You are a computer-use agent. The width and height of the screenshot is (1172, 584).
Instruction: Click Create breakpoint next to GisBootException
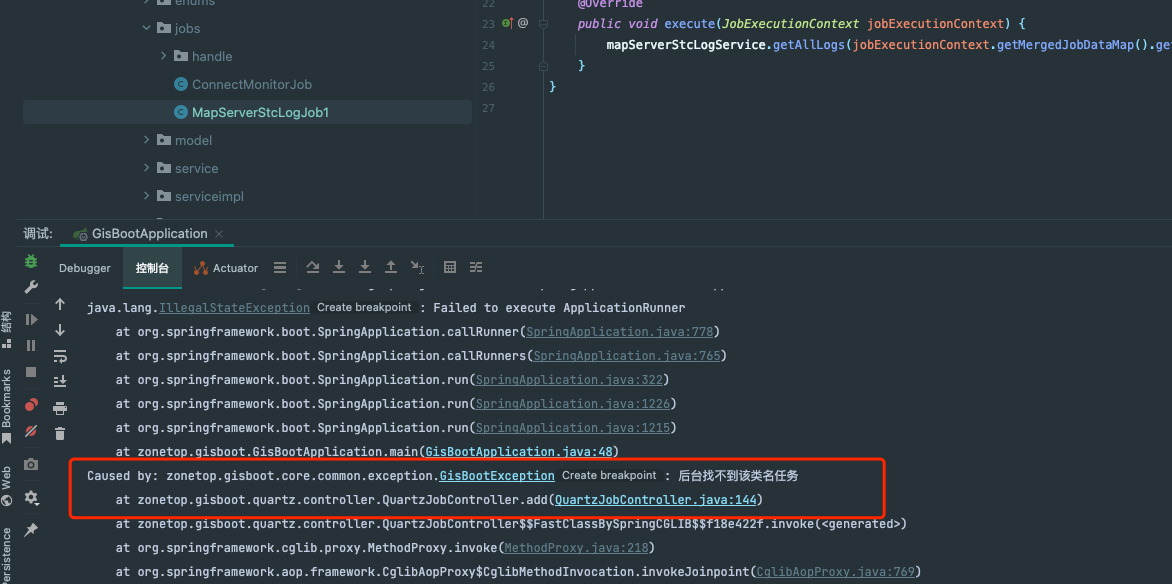609,476
